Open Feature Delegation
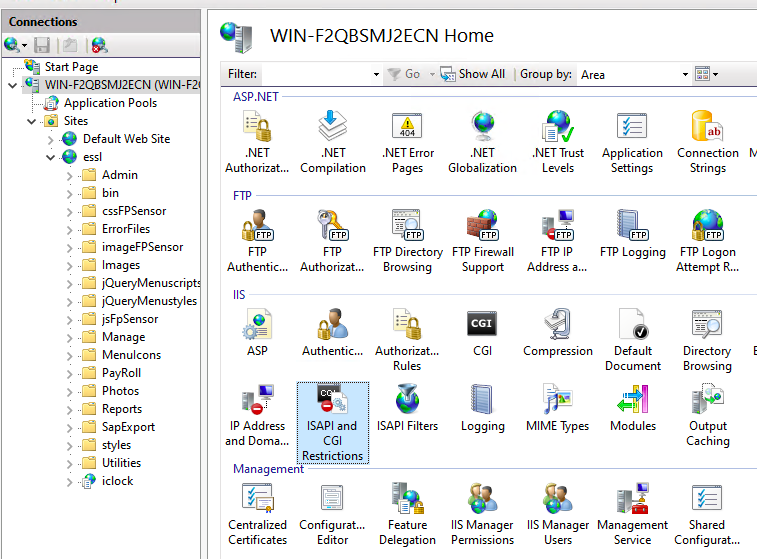 pos(407,515)
